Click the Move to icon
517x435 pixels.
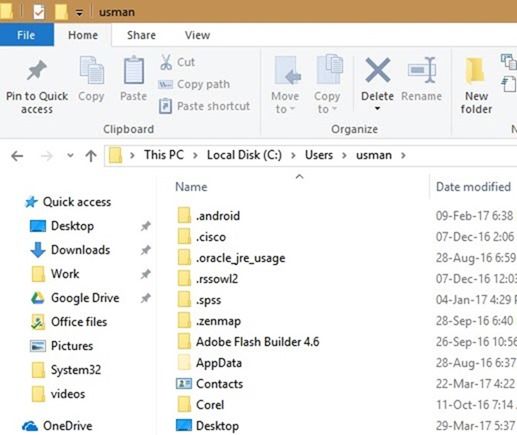287,71
